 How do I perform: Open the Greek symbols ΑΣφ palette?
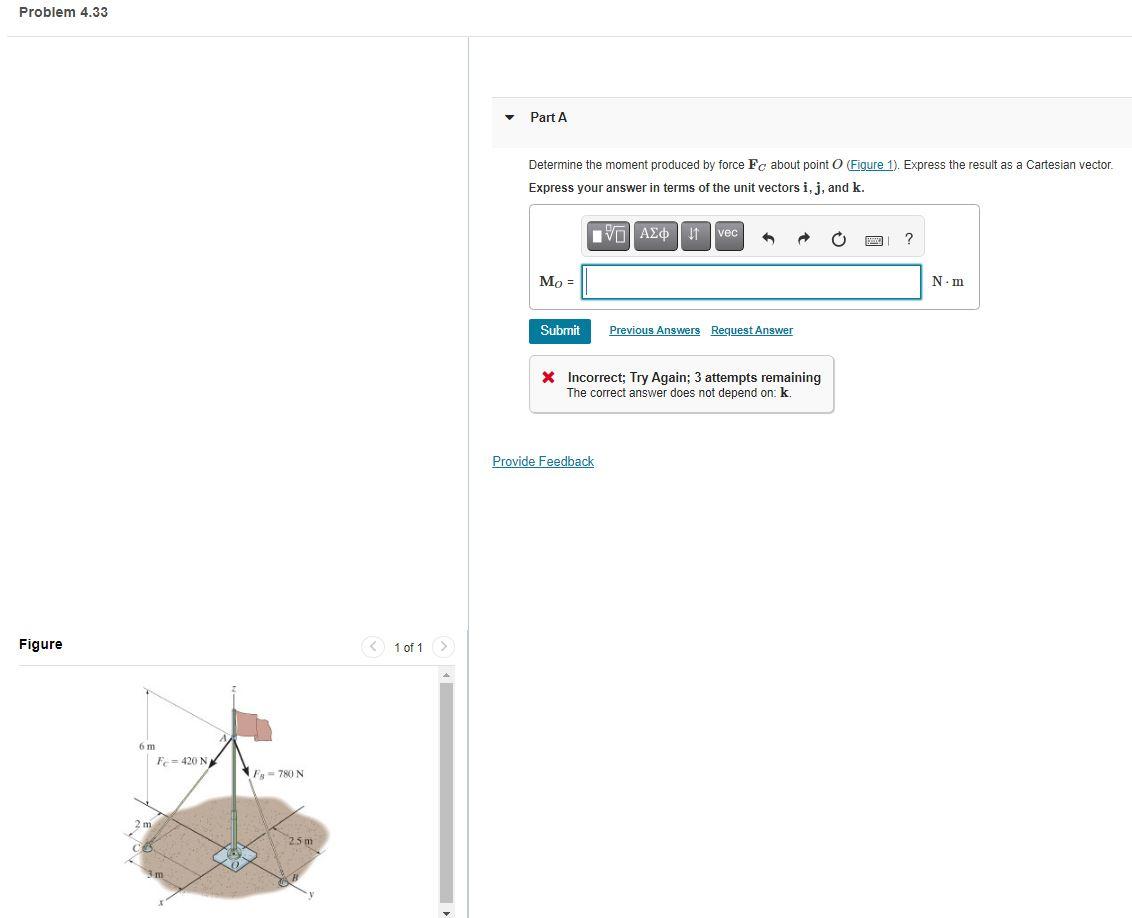click(x=655, y=235)
